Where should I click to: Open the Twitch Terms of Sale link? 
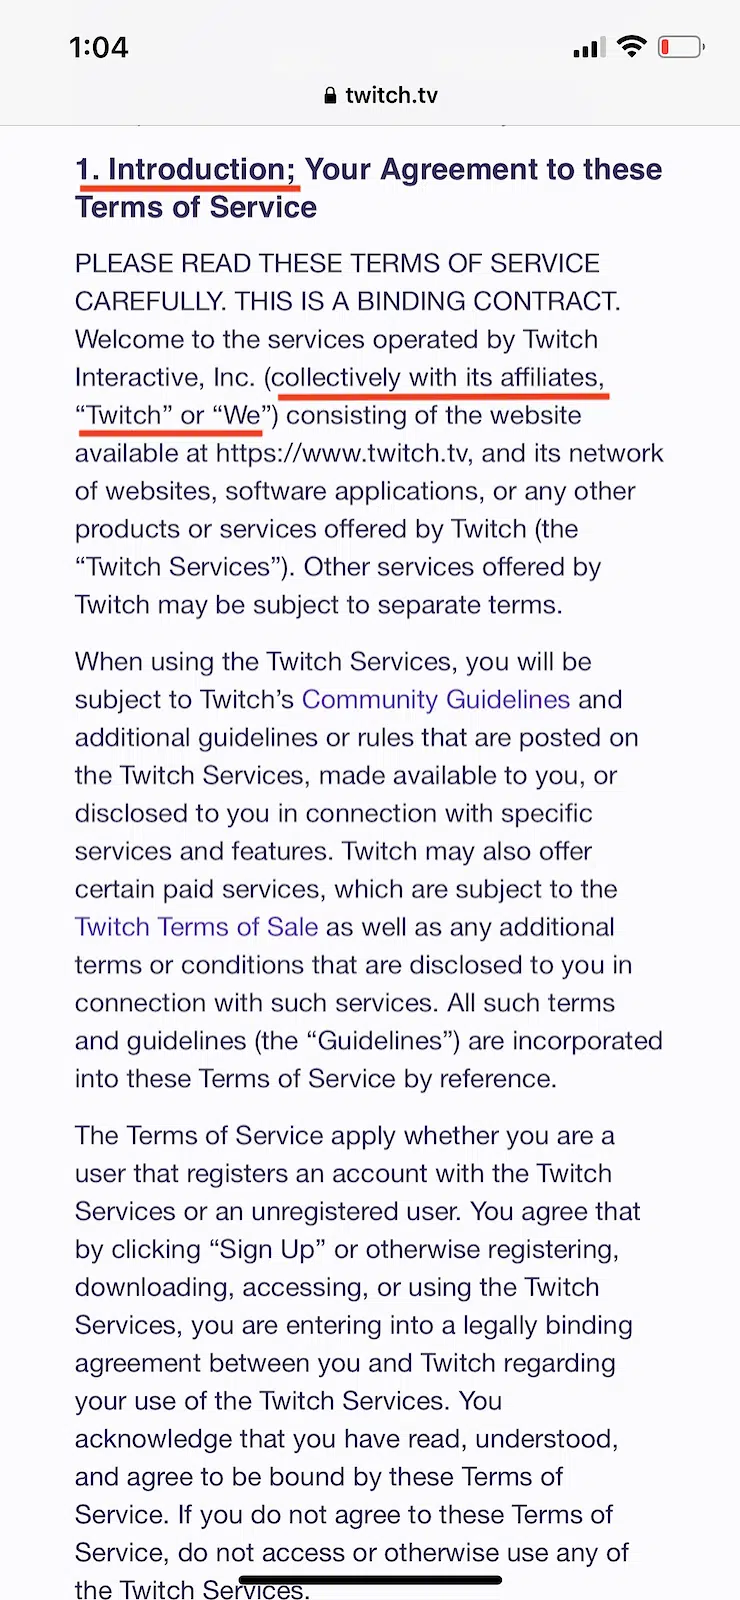click(x=196, y=927)
